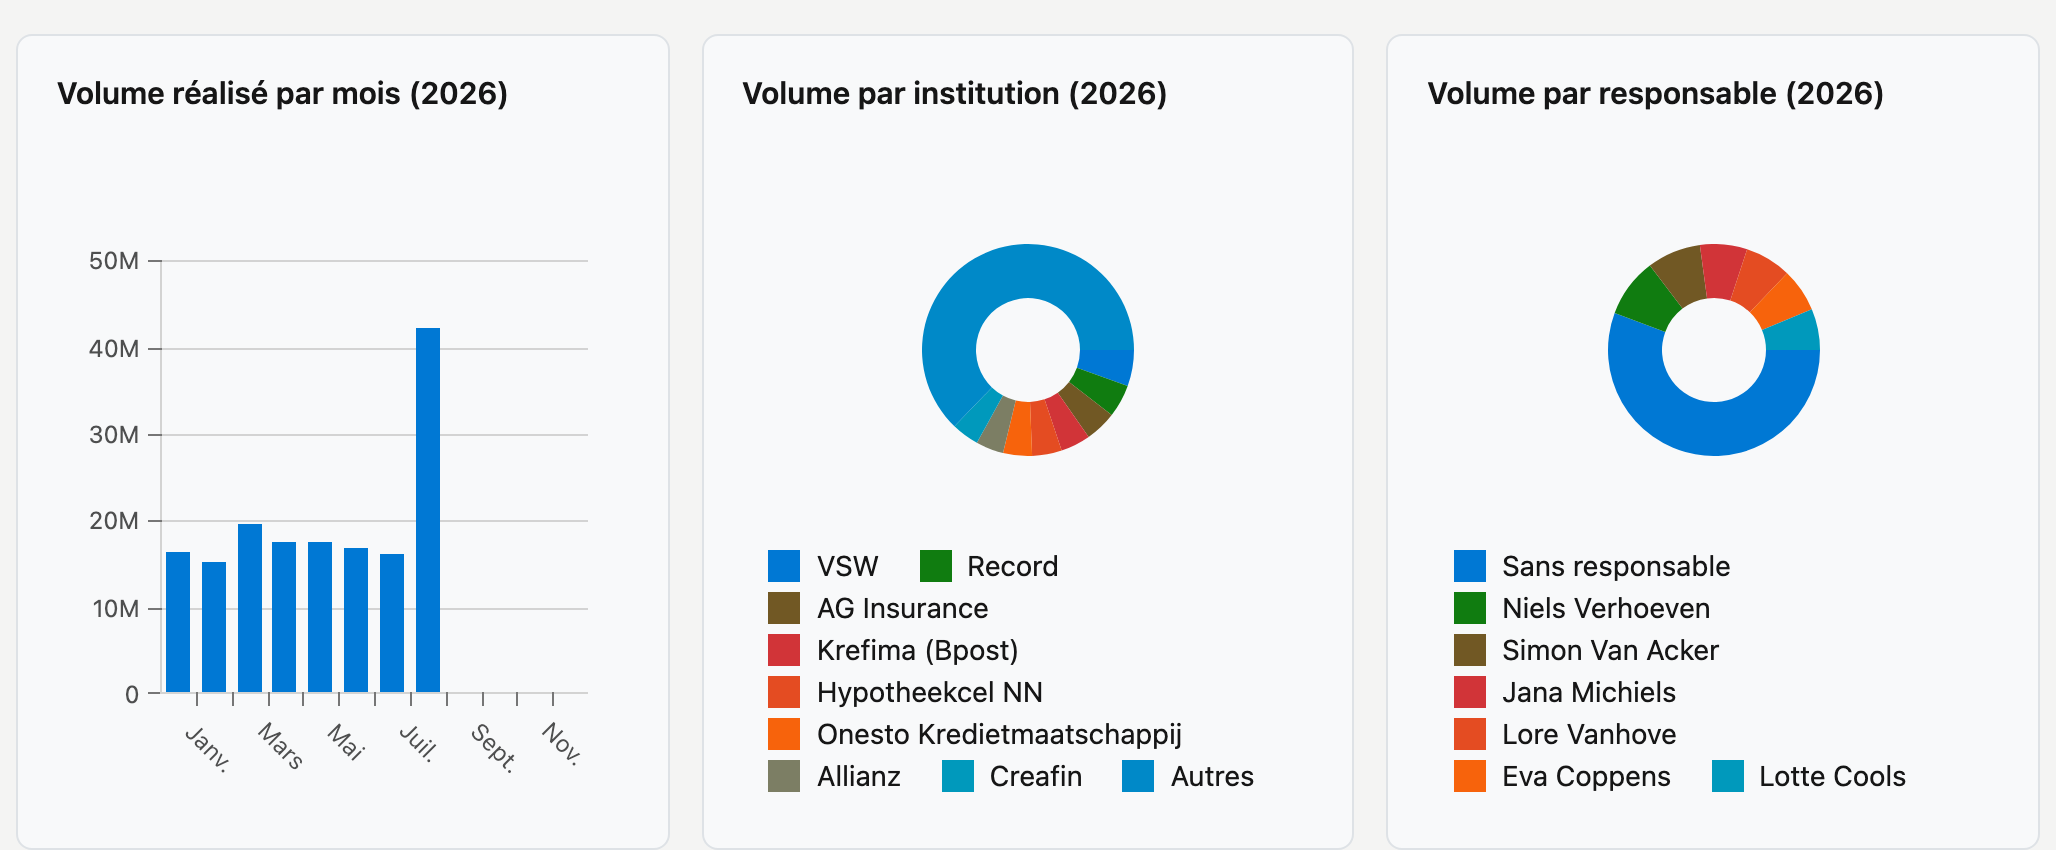This screenshot has width=2056, height=850.
Task: Toggle the Hypotheekcel NN legend label
Action: 929,693
